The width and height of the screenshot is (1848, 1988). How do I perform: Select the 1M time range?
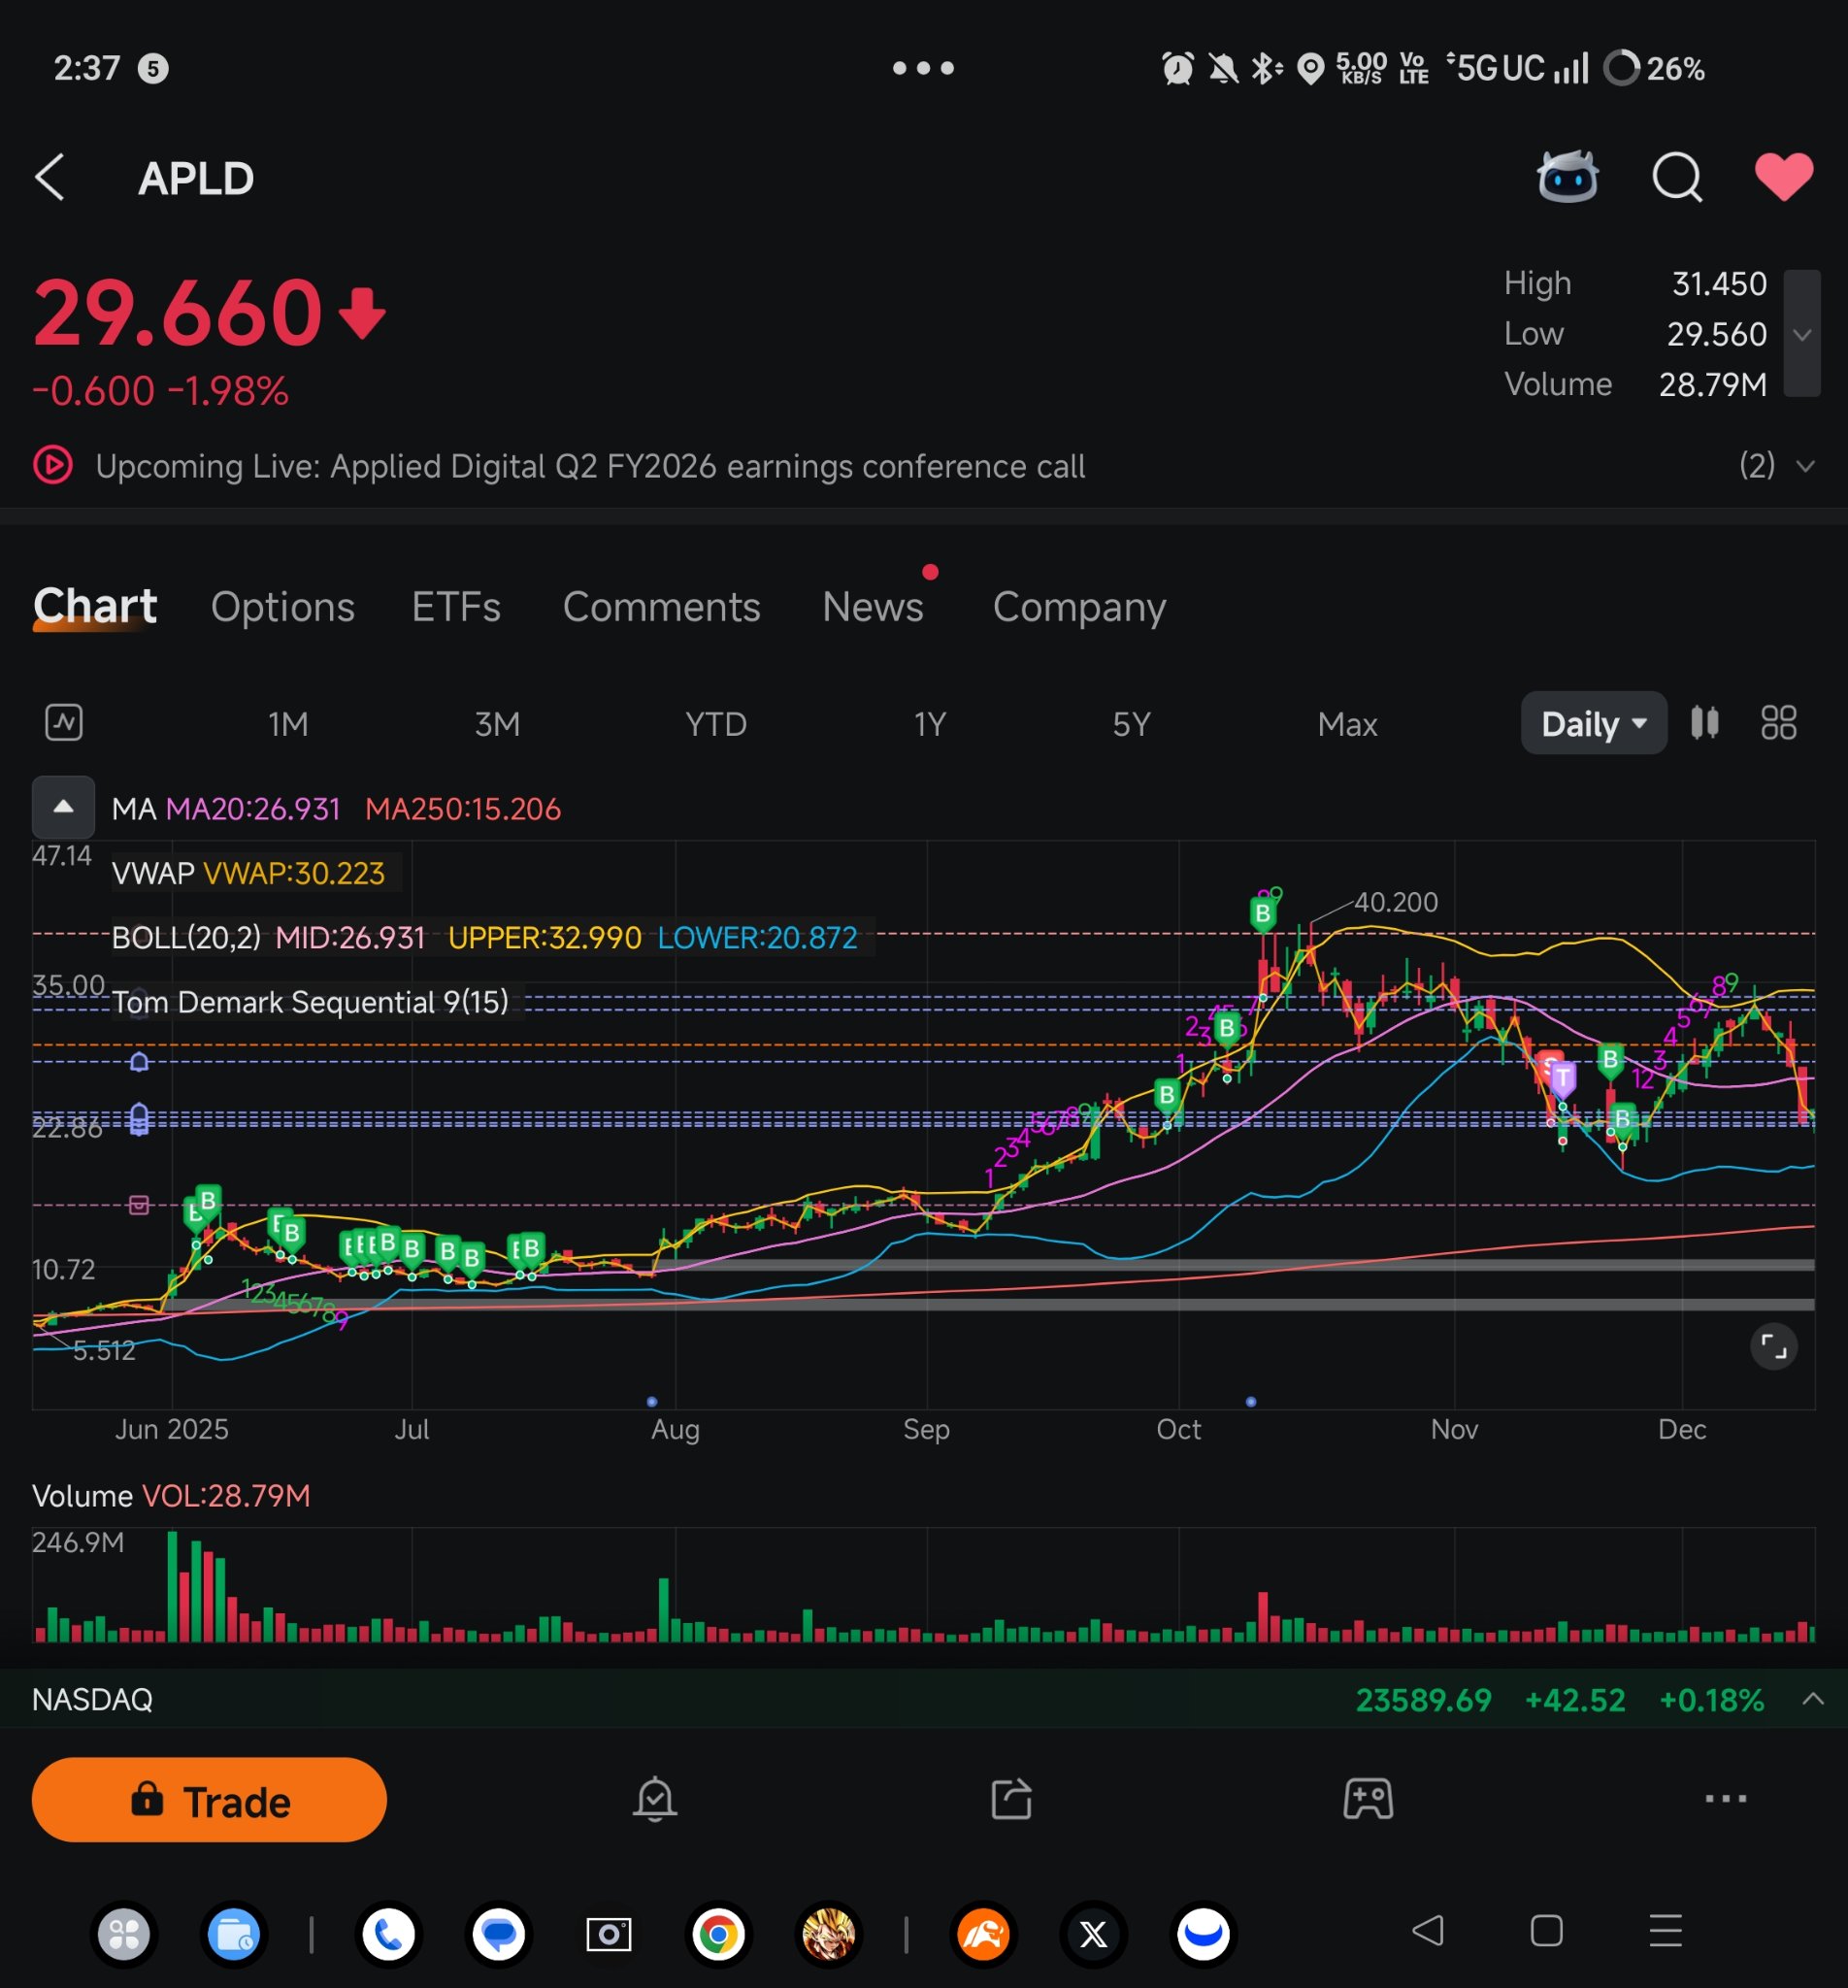click(288, 724)
